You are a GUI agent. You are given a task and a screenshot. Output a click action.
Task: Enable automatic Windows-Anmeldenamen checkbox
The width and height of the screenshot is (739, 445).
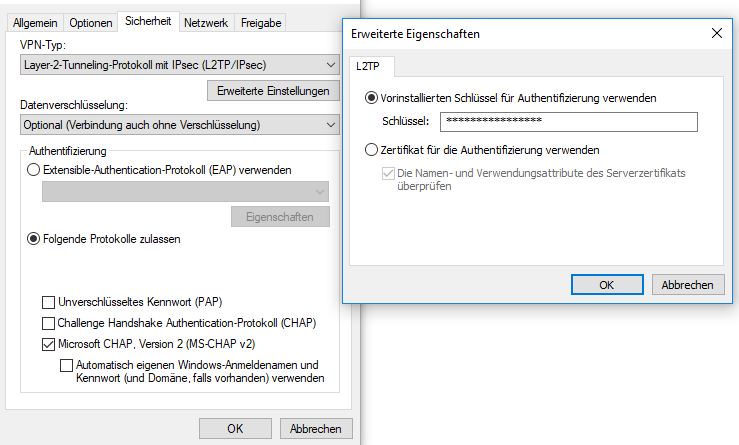(x=66, y=365)
